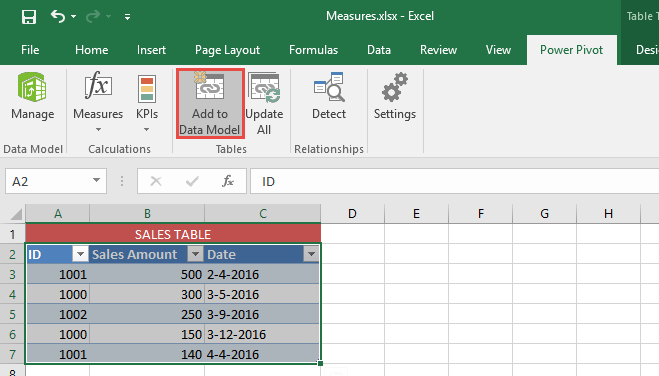The width and height of the screenshot is (659, 376).
Task: Click the Undo arrow icon
Action: coord(58,16)
